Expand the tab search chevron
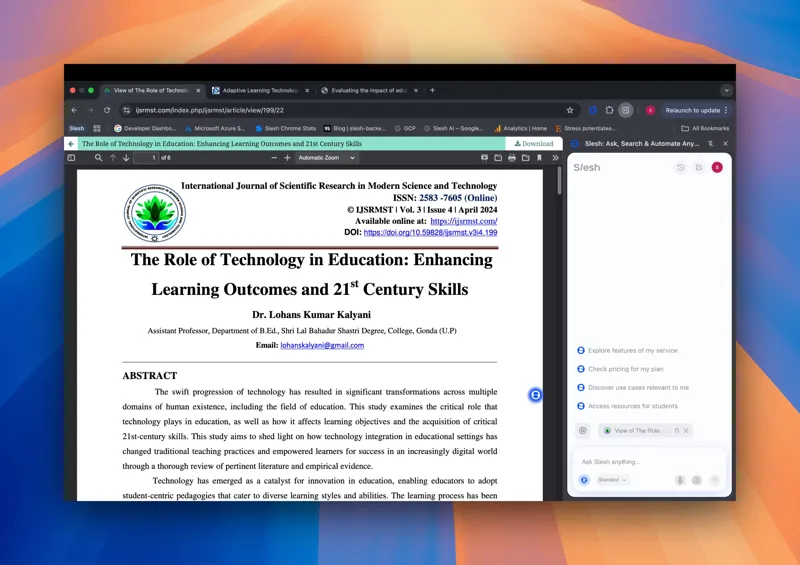The width and height of the screenshot is (800, 565). click(x=727, y=90)
